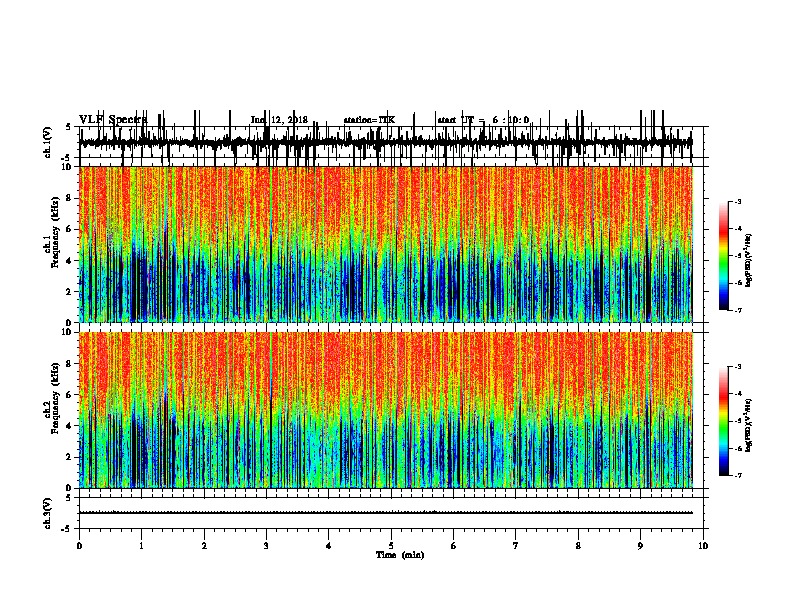
Task: Click time axis tick label 9
Action: coord(640,545)
